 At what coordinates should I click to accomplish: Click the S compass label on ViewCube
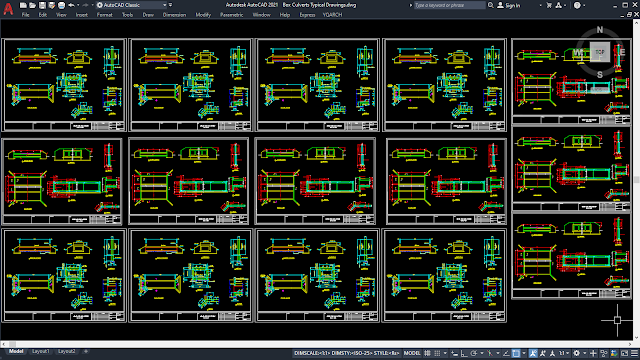point(600,75)
